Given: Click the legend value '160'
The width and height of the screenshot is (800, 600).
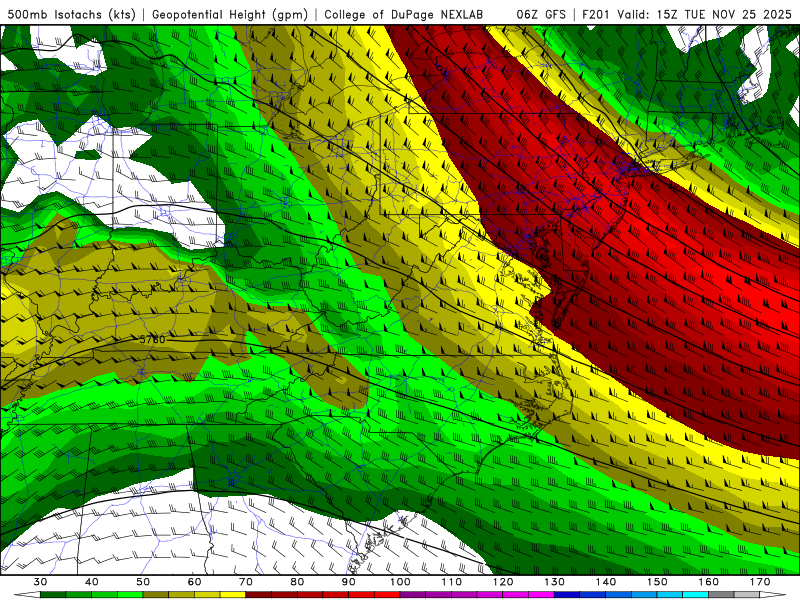Looking at the screenshot, I should tap(709, 582).
